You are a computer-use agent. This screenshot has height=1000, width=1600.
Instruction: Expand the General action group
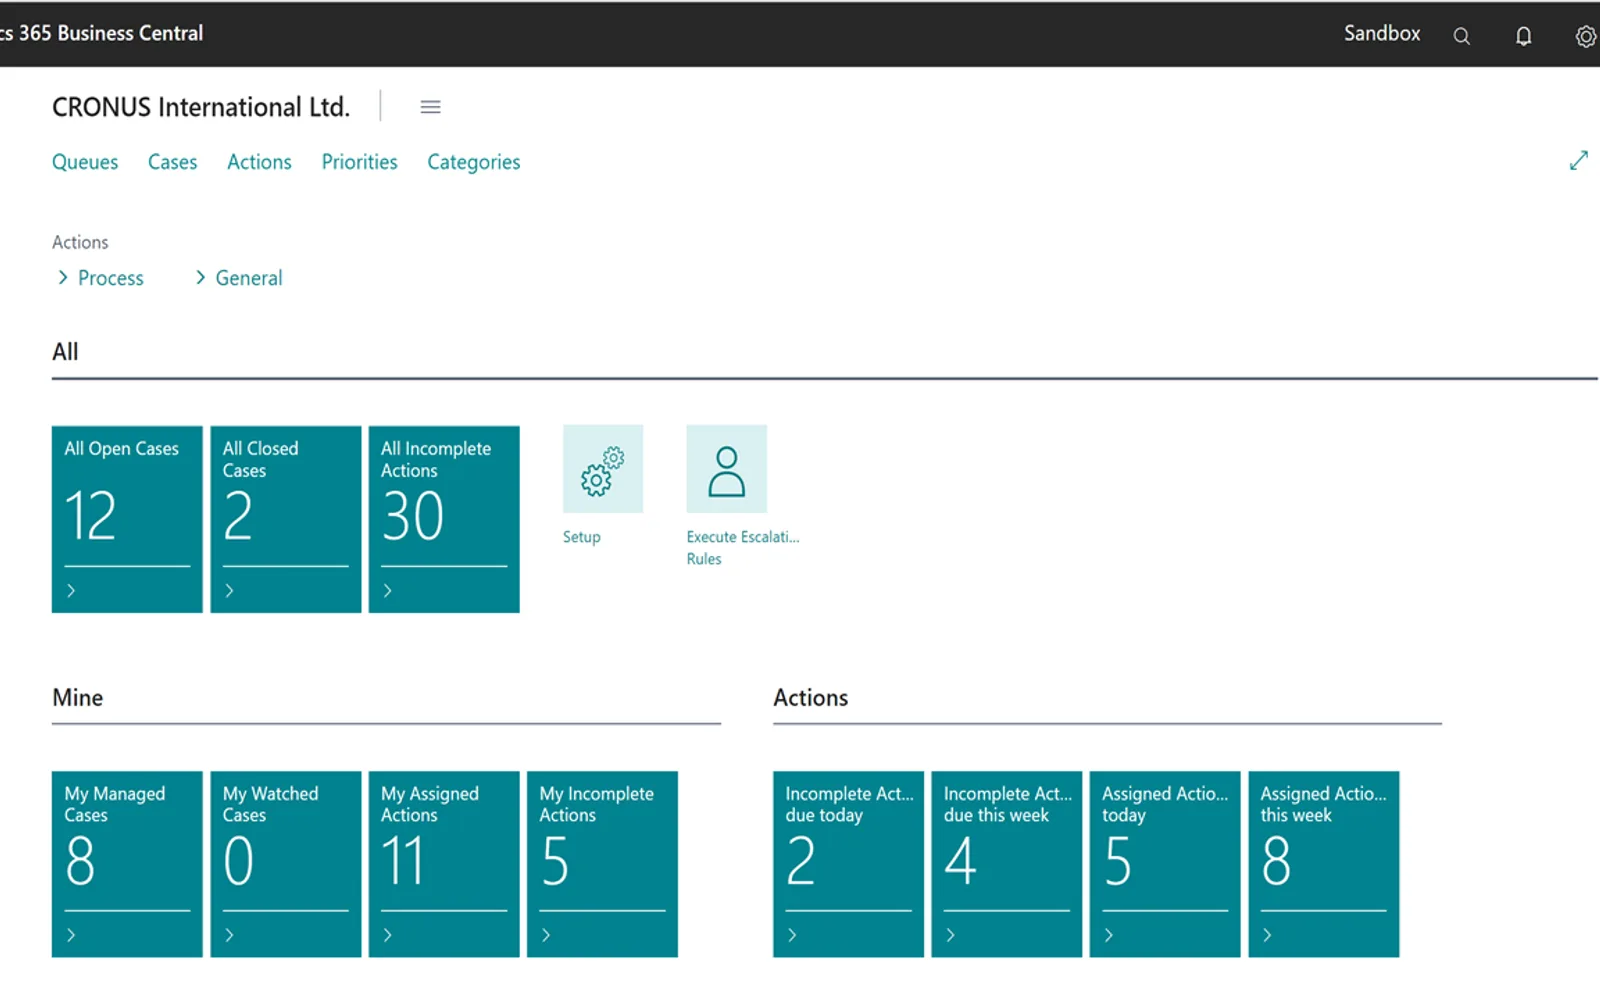tap(238, 278)
